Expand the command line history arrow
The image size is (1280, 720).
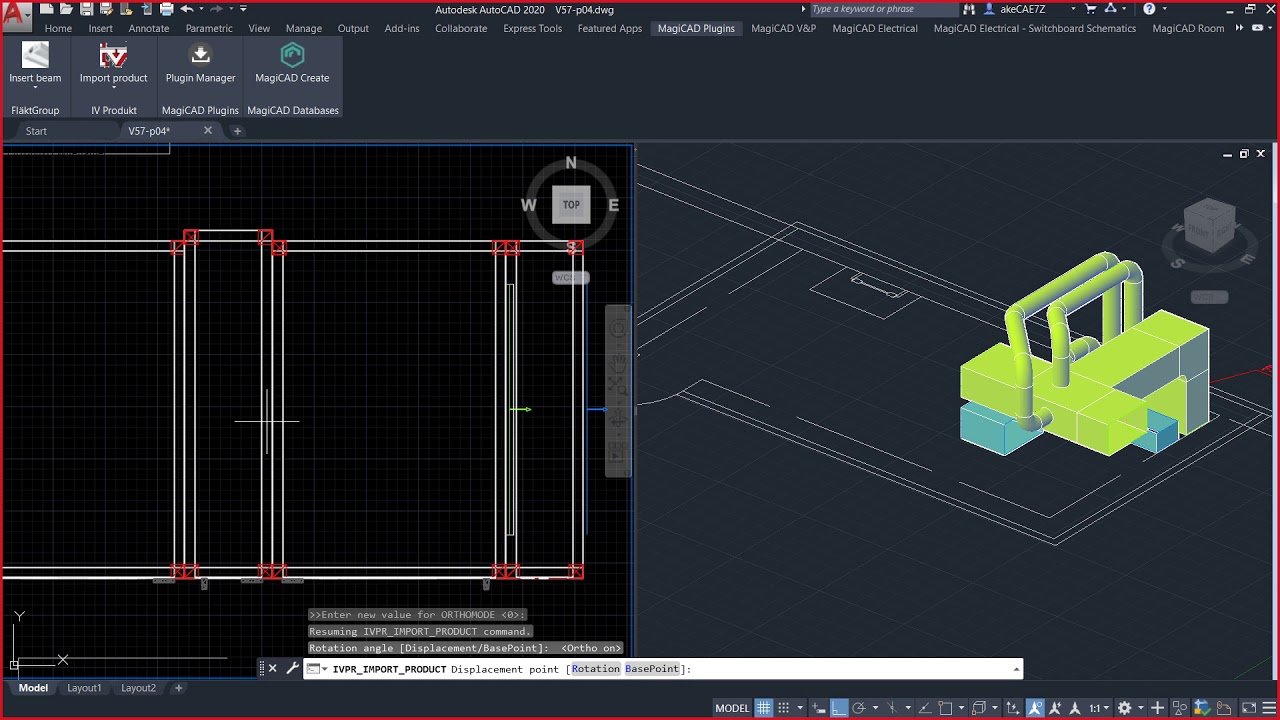1016,669
